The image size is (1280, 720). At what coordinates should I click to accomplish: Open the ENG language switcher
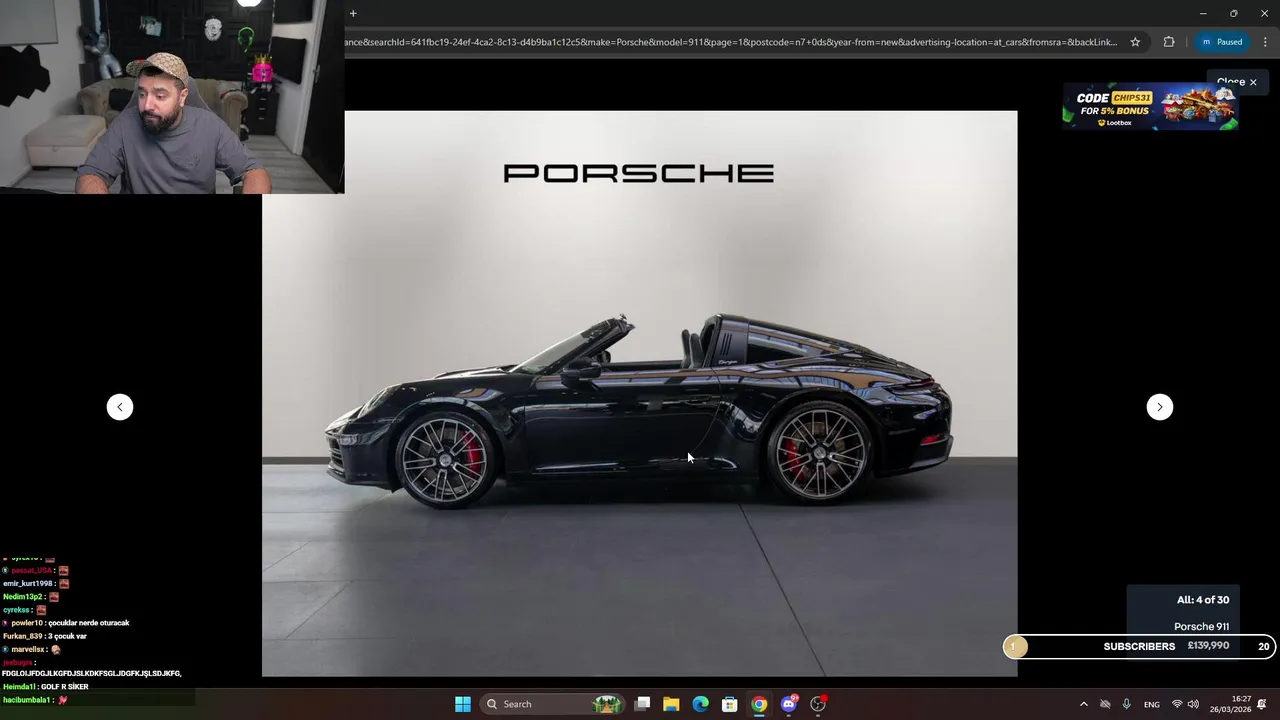1152,704
